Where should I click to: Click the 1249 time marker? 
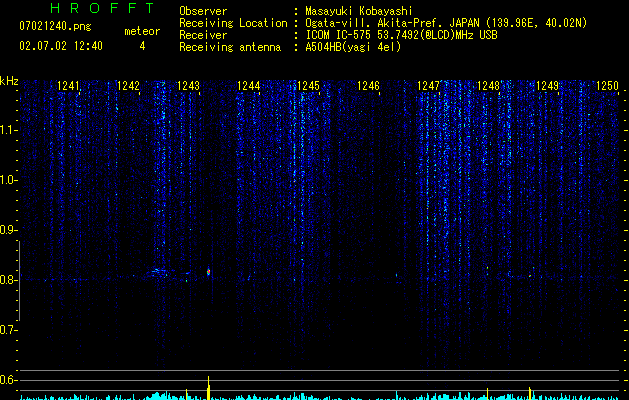(x=548, y=85)
